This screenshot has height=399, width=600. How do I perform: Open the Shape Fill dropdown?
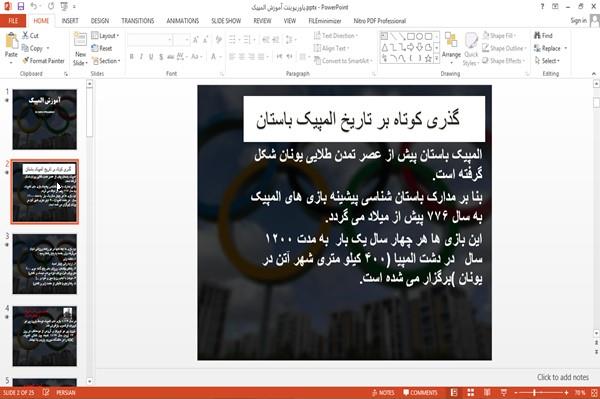point(499,36)
